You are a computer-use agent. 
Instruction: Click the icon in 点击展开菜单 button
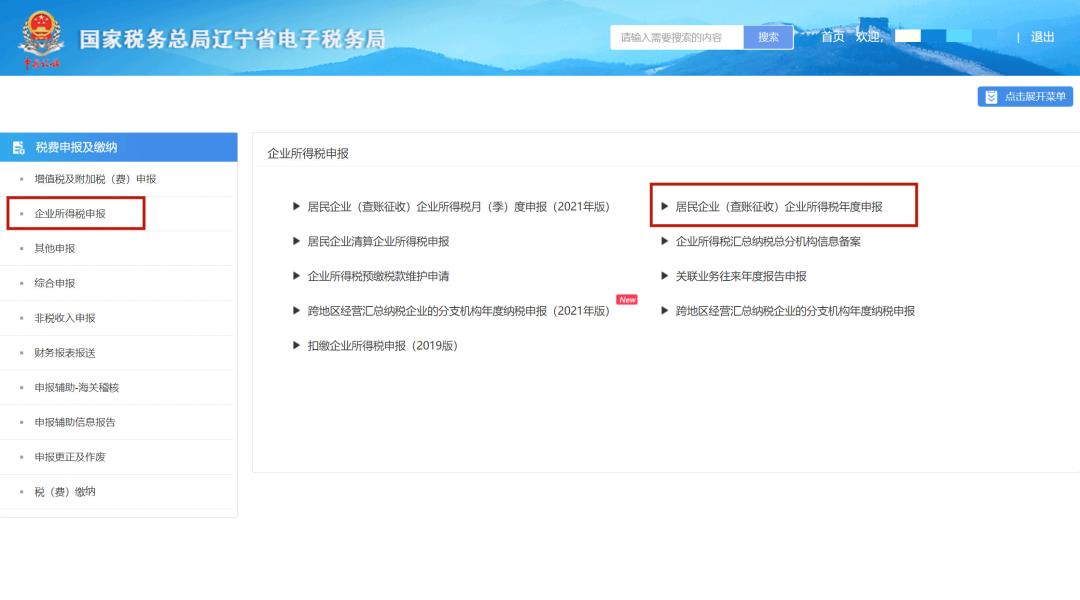pyautogui.click(x=991, y=97)
